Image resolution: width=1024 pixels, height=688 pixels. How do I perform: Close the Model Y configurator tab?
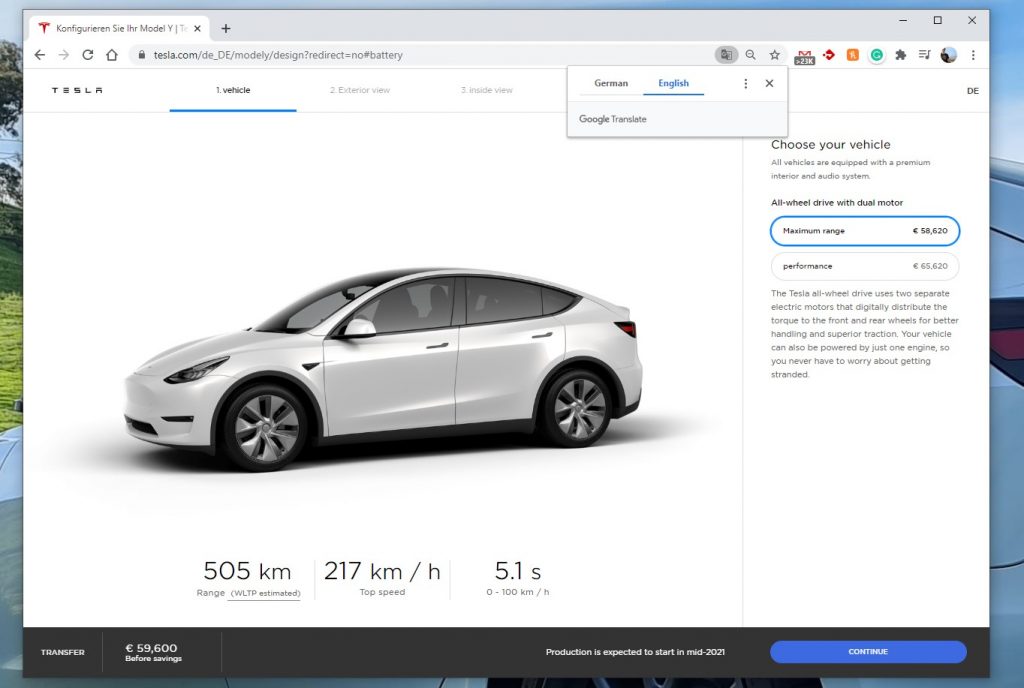click(x=197, y=28)
